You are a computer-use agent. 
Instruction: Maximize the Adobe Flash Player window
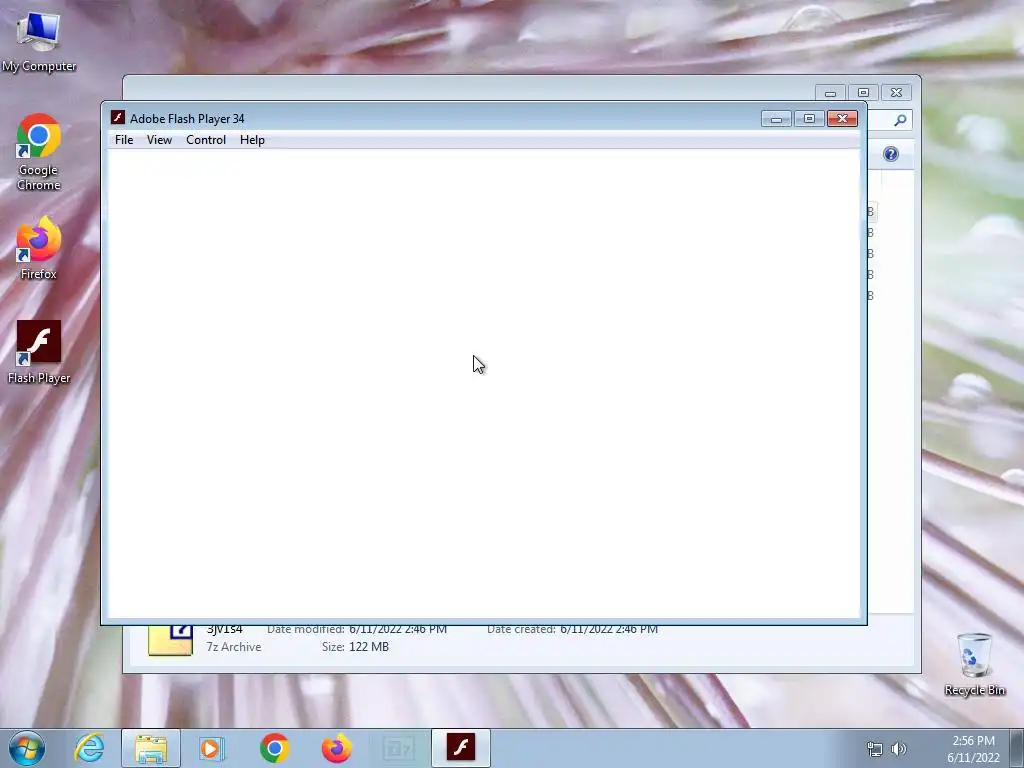[809, 118]
